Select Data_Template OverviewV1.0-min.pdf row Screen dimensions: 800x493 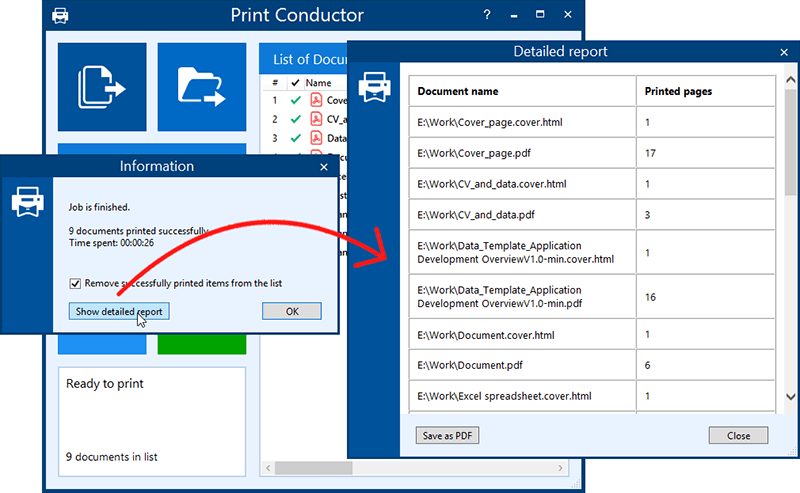coord(592,297)
